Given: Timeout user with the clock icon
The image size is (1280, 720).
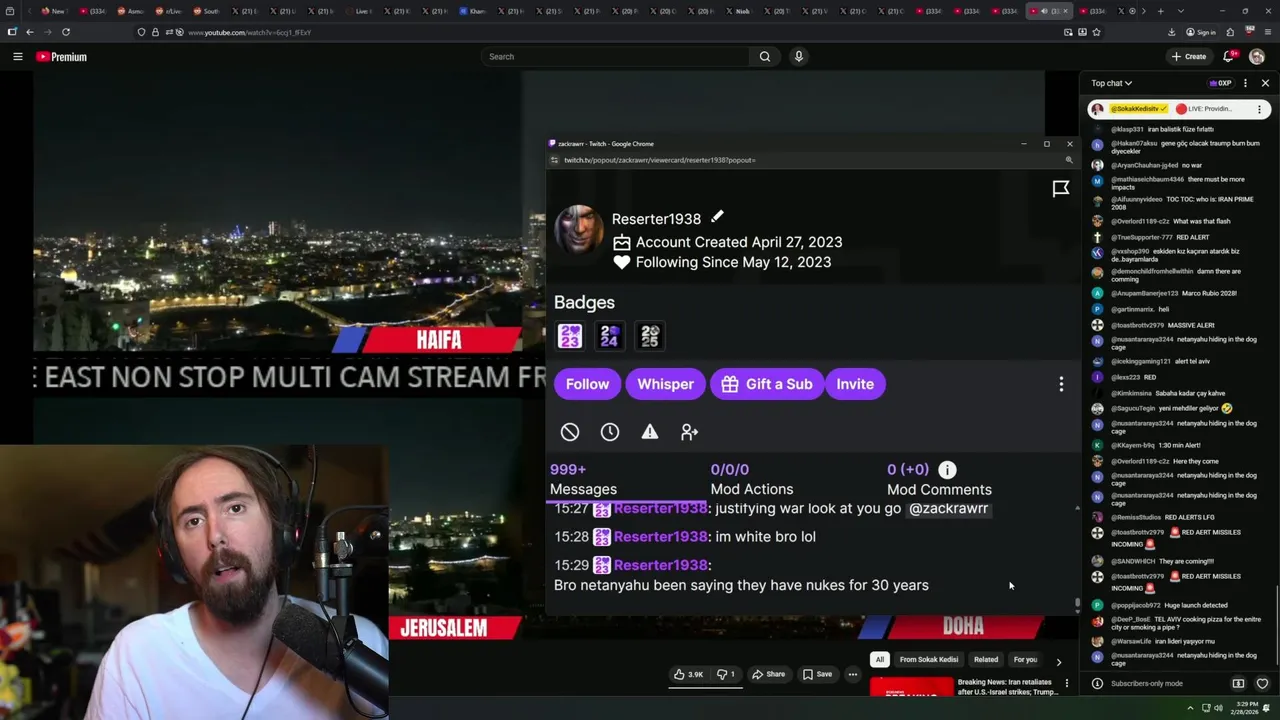Looking at the screenshot, I should coord(610,432).
